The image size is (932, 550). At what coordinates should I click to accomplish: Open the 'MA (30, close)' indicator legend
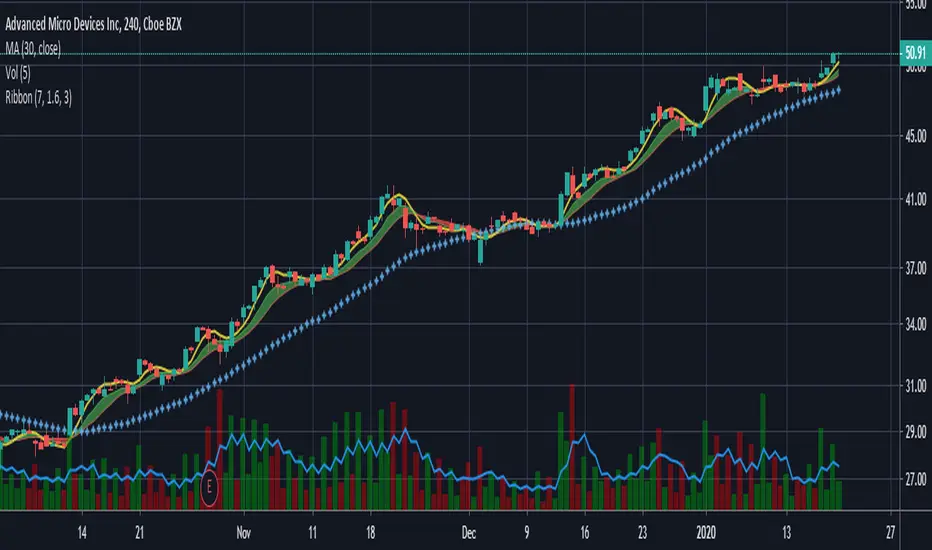33,49
